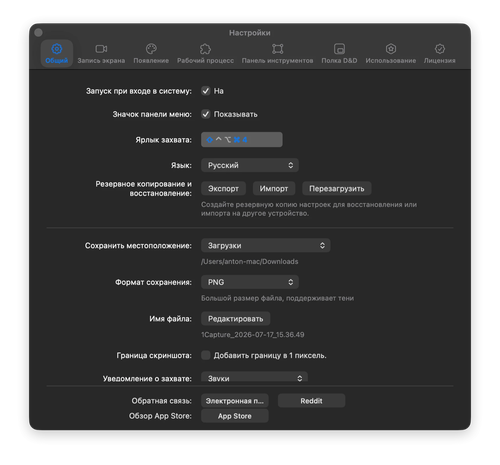Click the Ярлык захвата shortcut field
The height and width of the screenshot is (465, 500).
(242, 140)
